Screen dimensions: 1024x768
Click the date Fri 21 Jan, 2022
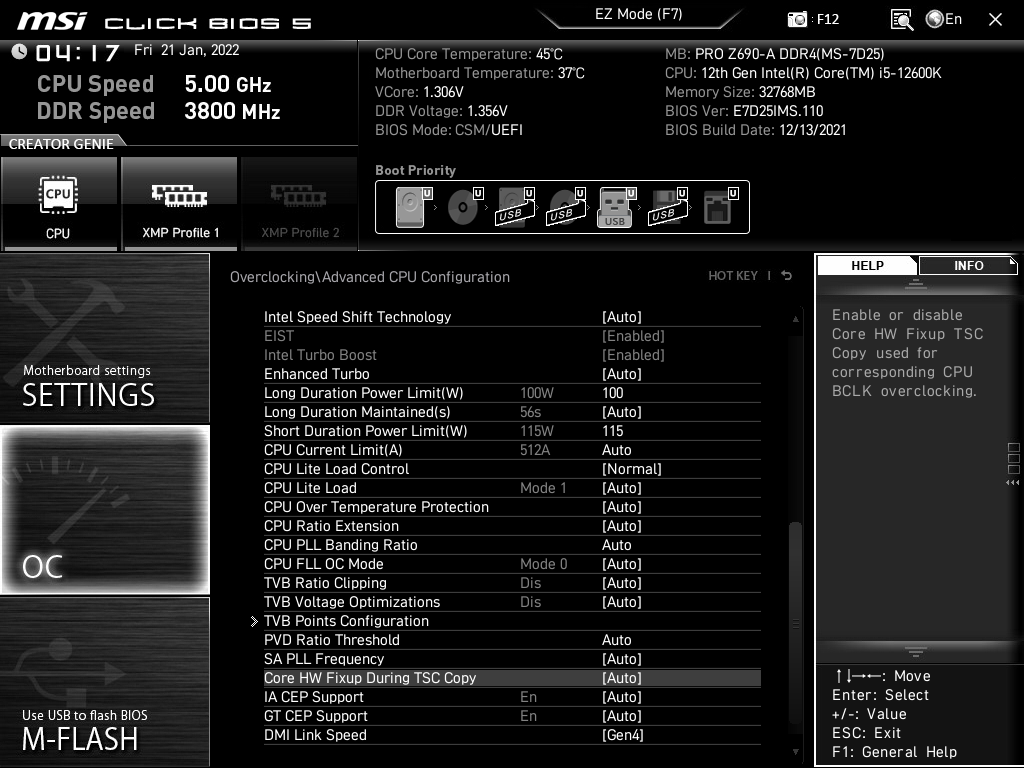(x=187, y=50)
